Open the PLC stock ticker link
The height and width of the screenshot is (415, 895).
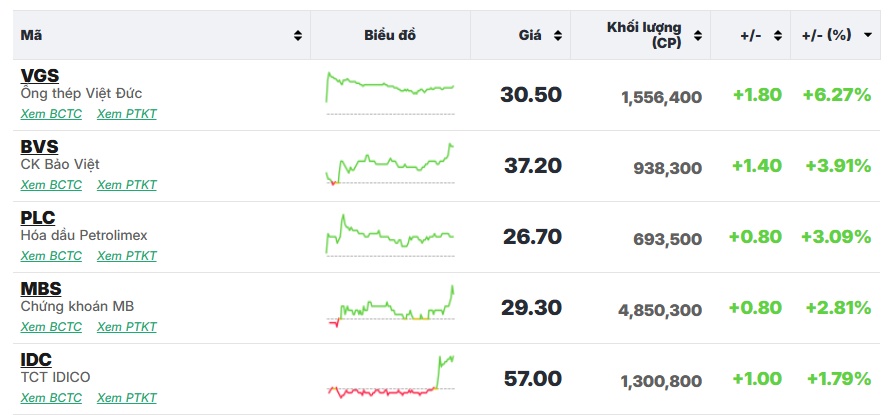point(37,217)
